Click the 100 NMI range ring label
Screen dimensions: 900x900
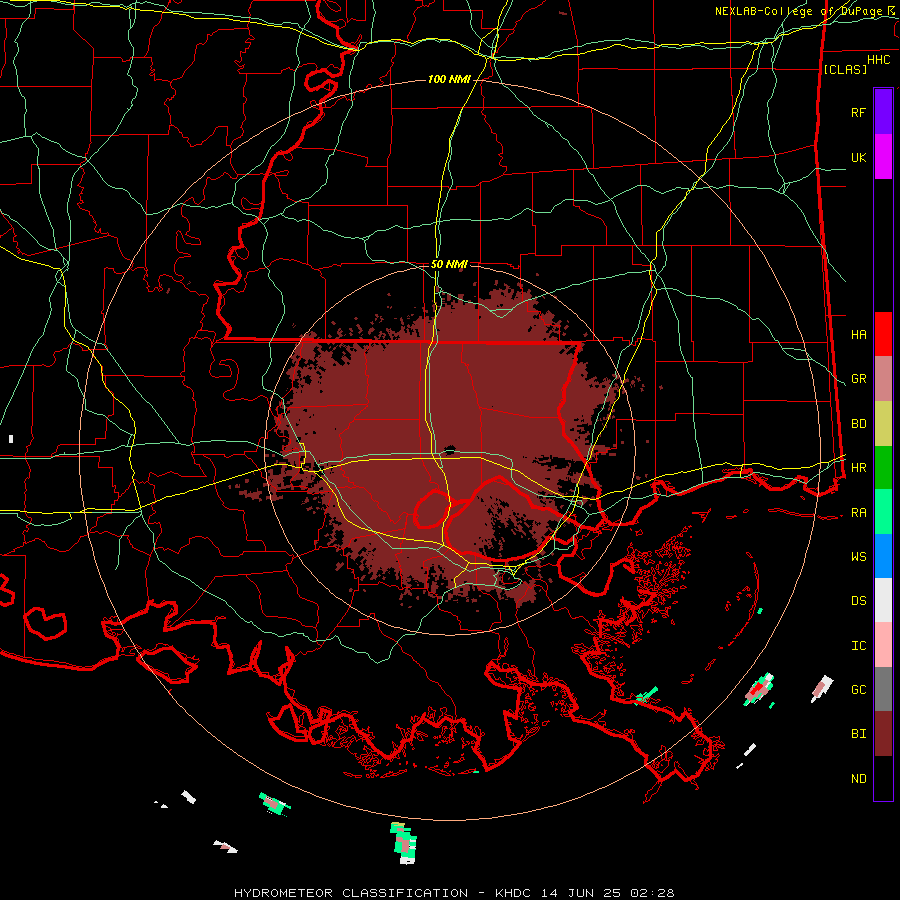449,79
